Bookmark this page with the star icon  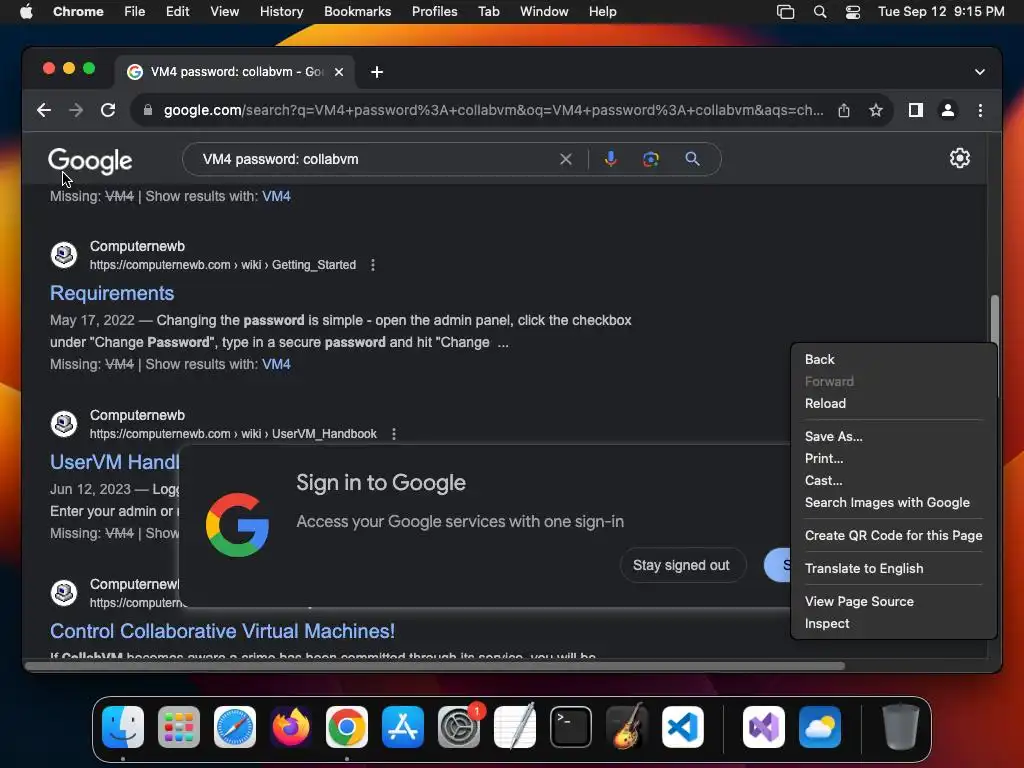pyautogui.click(x=876, y=110)
